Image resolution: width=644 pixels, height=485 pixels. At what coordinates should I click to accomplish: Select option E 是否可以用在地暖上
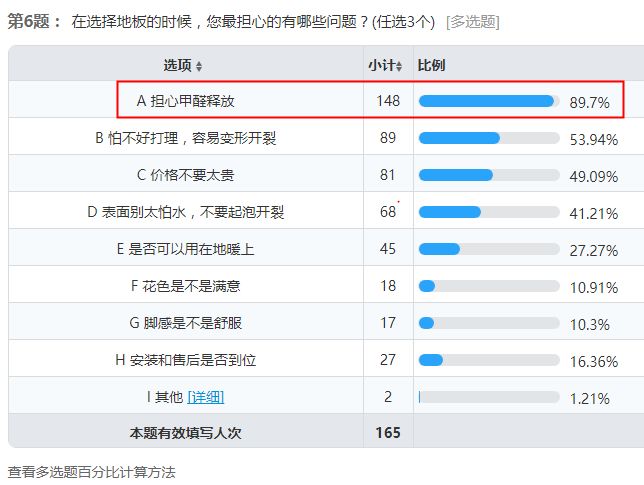186,249
